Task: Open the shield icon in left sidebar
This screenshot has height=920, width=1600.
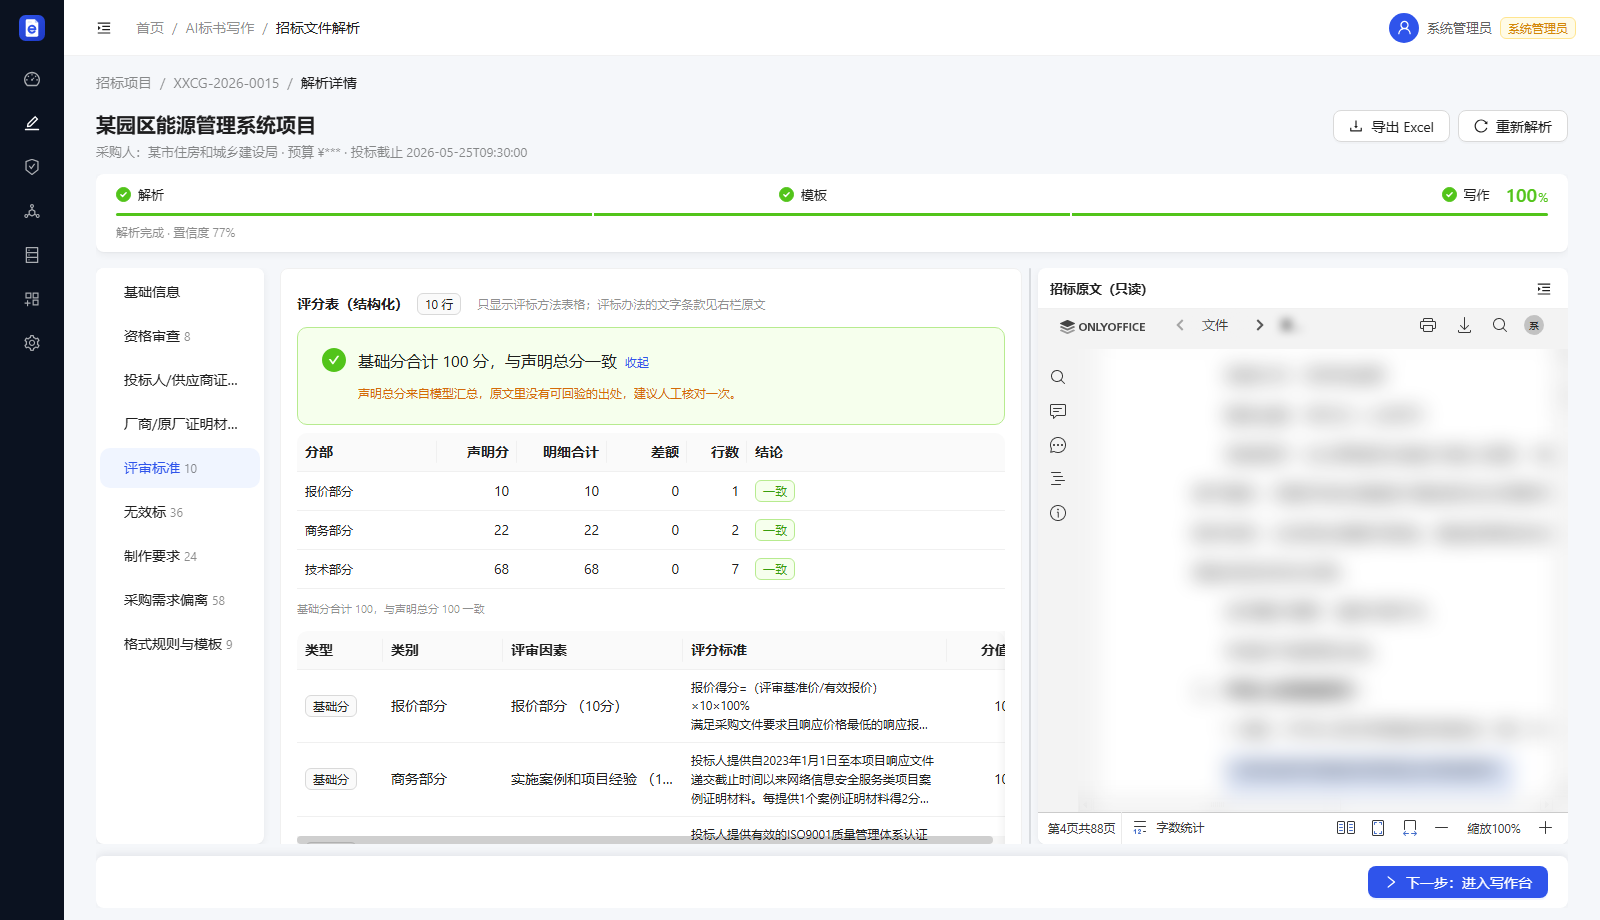Action: click(32, 167)
